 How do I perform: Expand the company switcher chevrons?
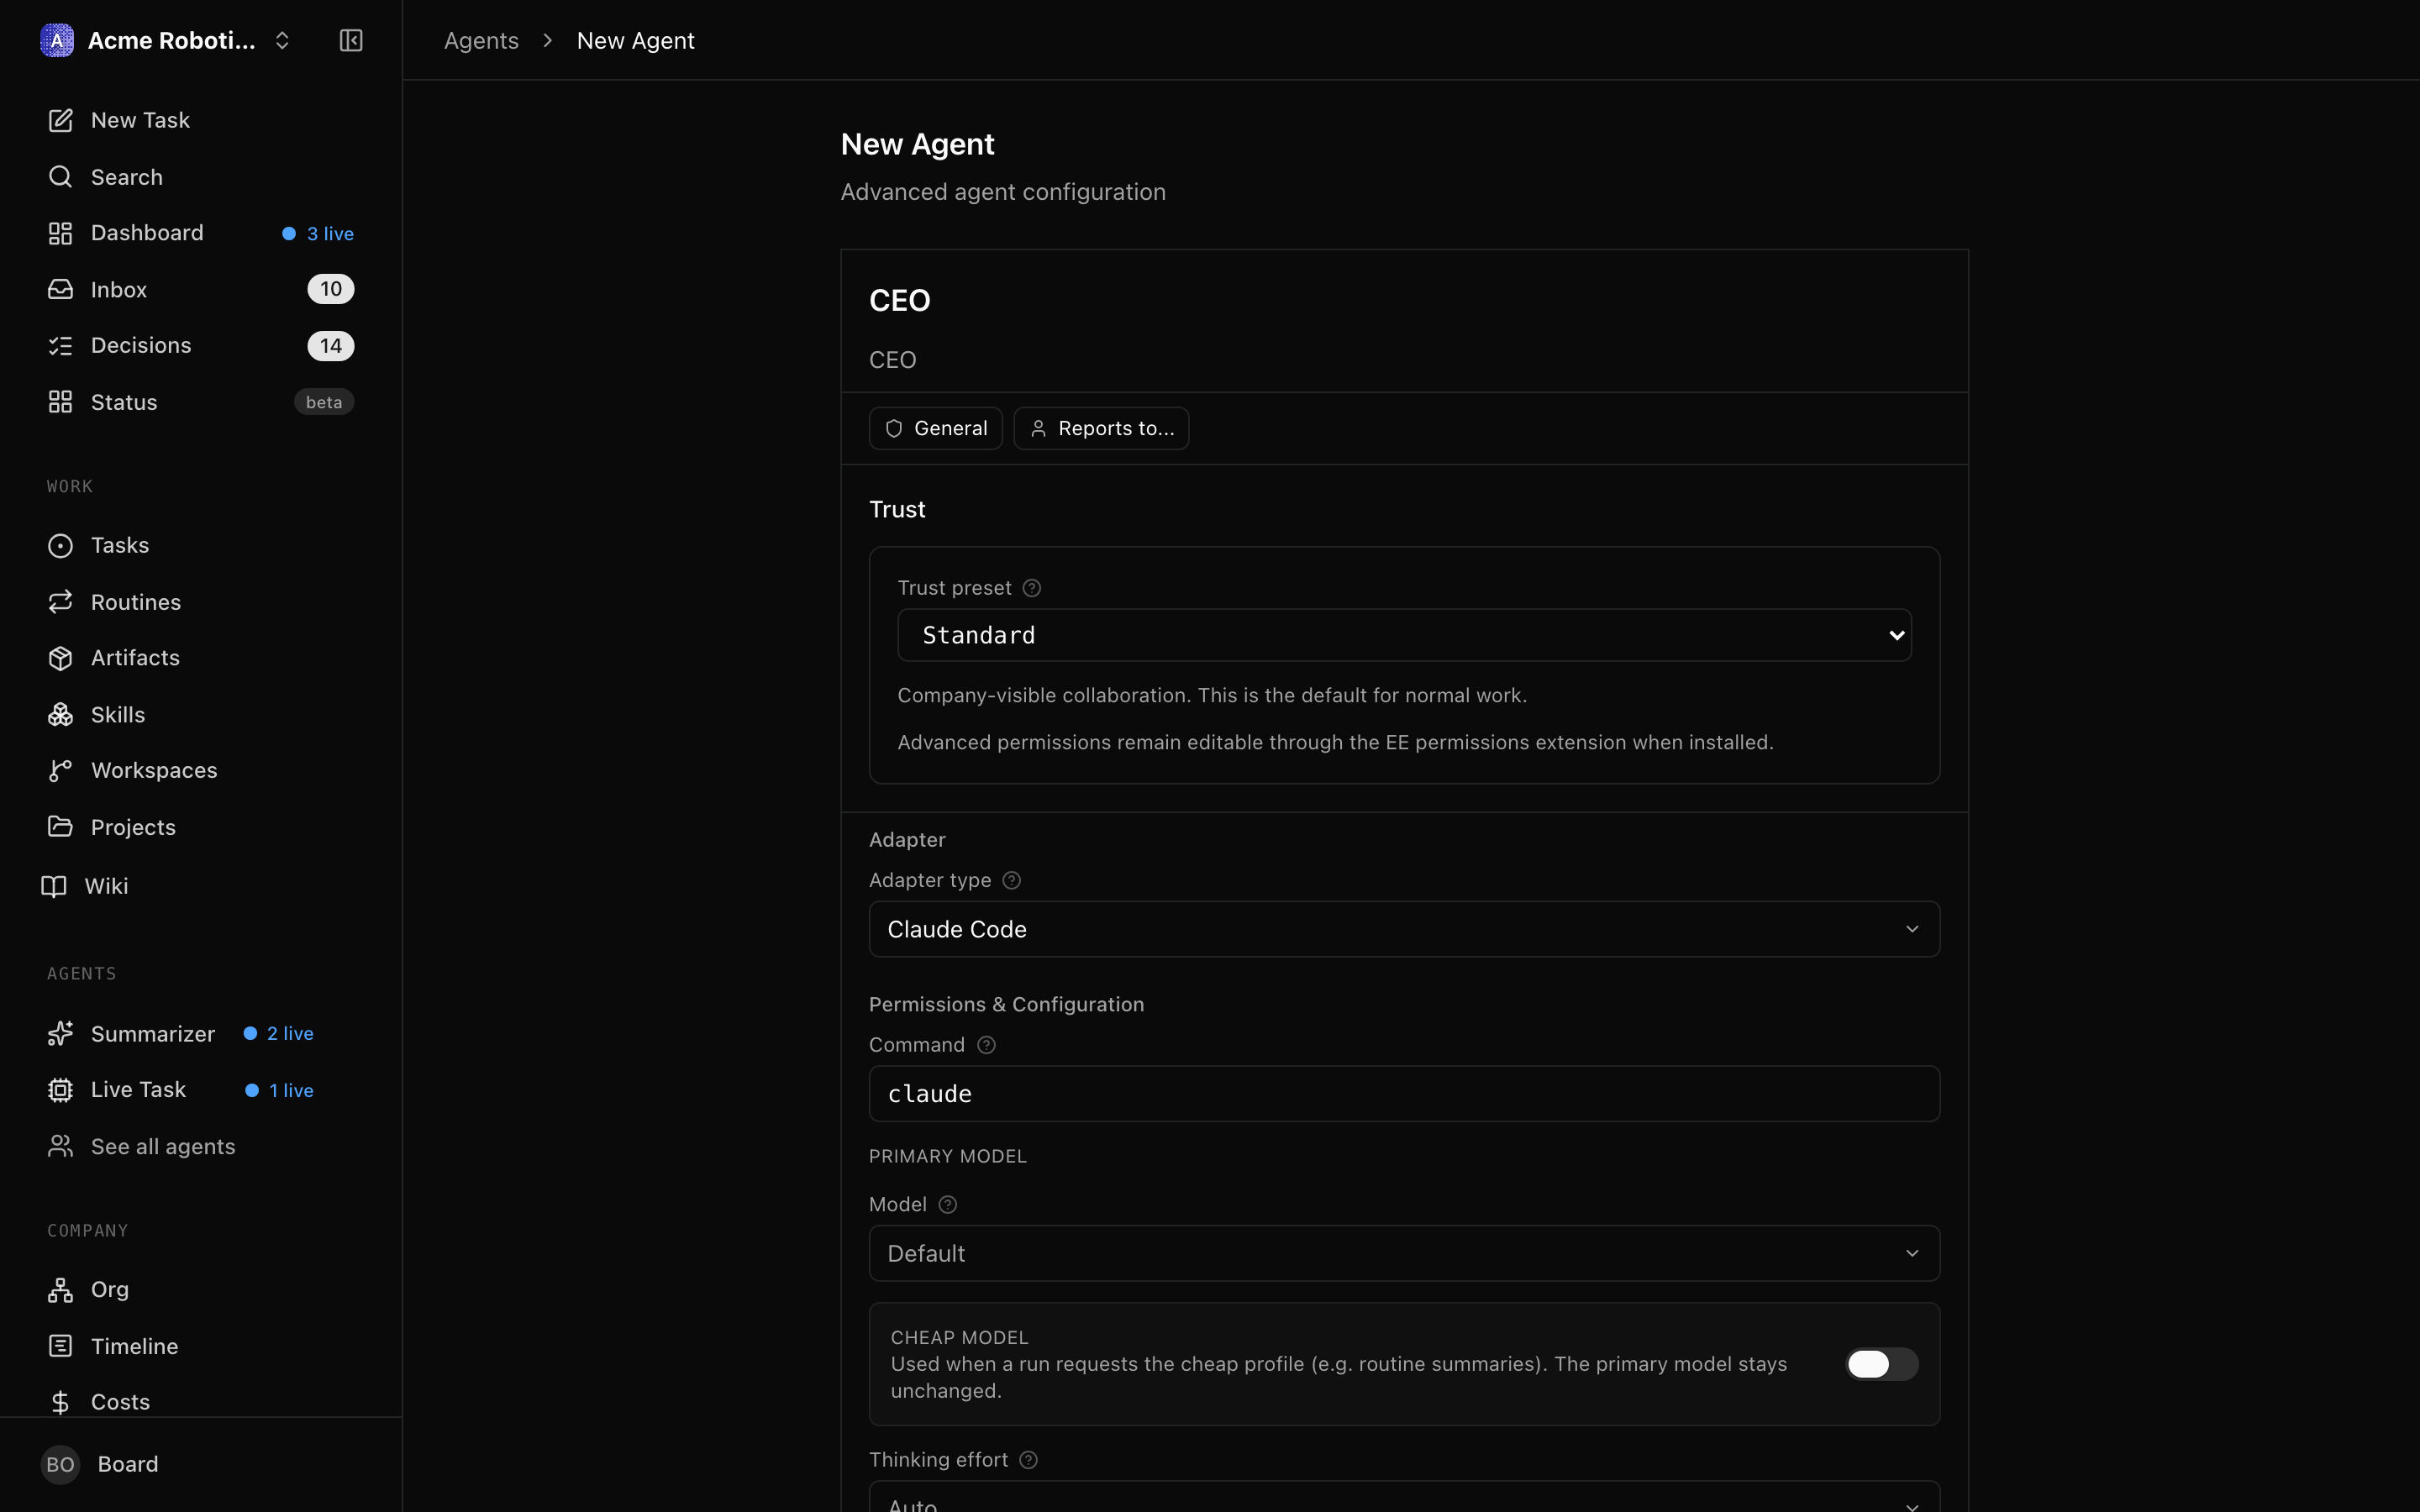point(282,40)
